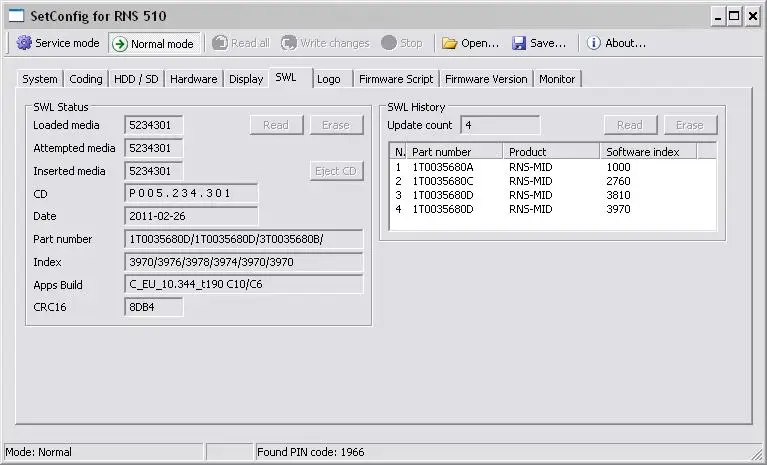Screen dimensions: 767x465
Task: Click Read button in SWL History
Action: (630, 125)
